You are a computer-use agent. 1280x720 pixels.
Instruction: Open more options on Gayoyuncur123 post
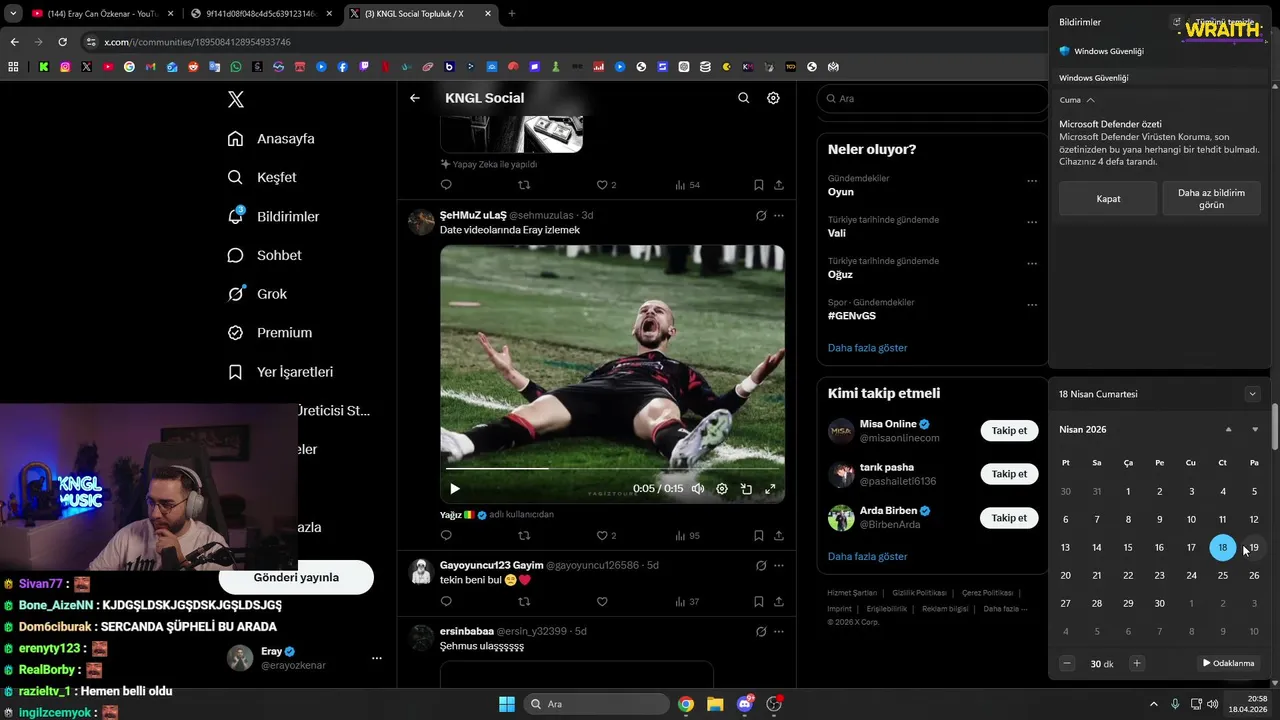tap(779, 565)
